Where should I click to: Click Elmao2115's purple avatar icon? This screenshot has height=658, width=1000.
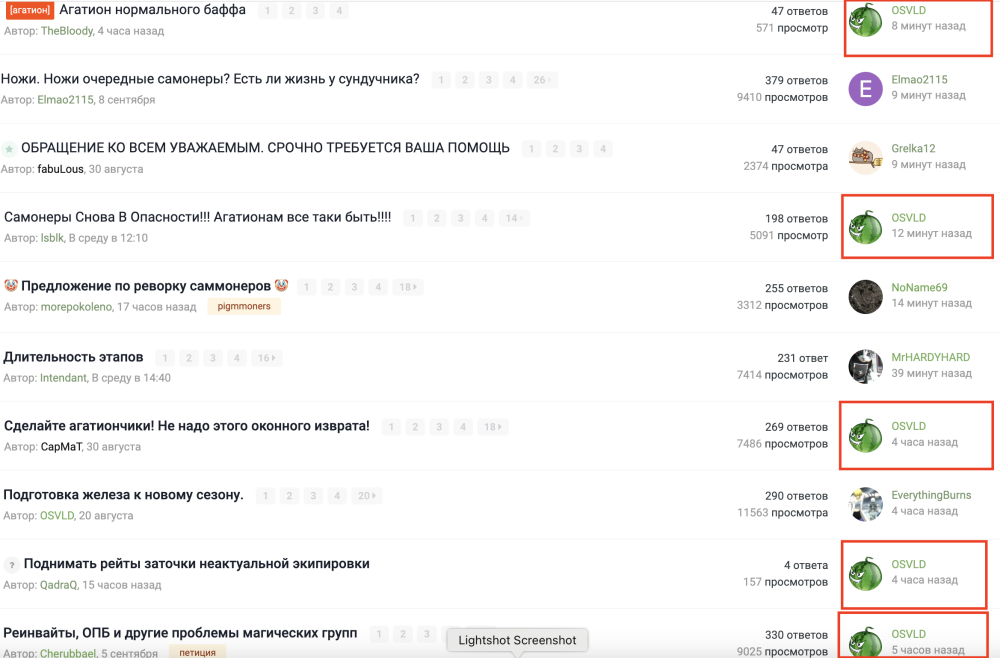click(865, 88)
